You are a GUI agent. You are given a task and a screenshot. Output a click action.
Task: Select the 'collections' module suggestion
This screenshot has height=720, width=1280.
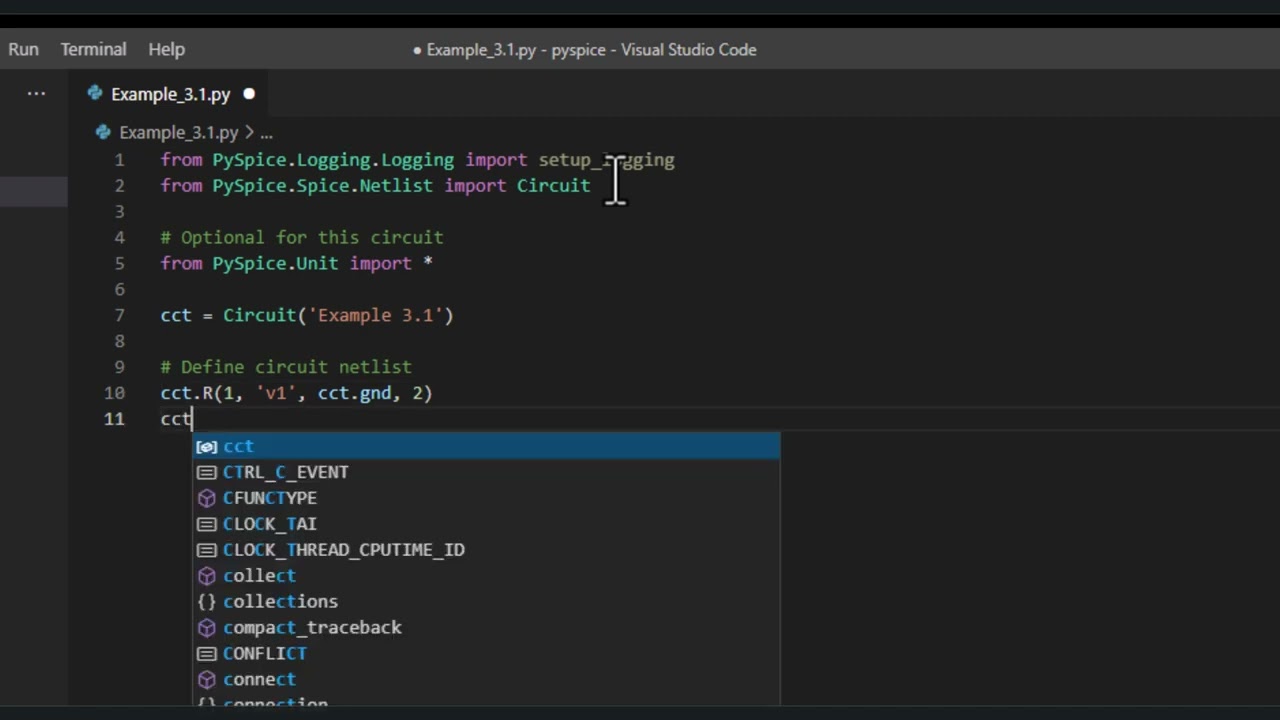pyautogui.click(x=486, y=602)
